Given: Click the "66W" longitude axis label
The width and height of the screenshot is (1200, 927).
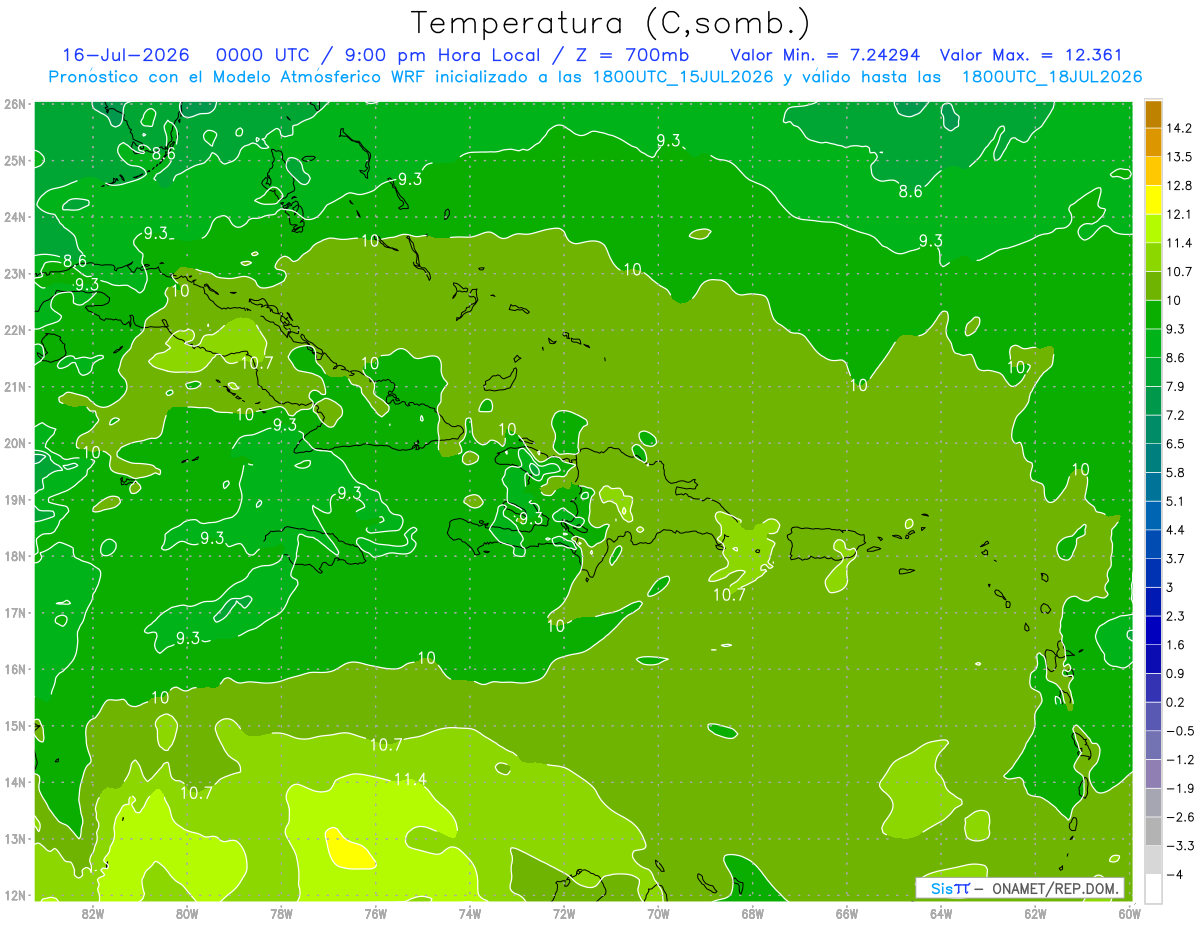Looking at the screenshot, I should (x=847, y=913).
